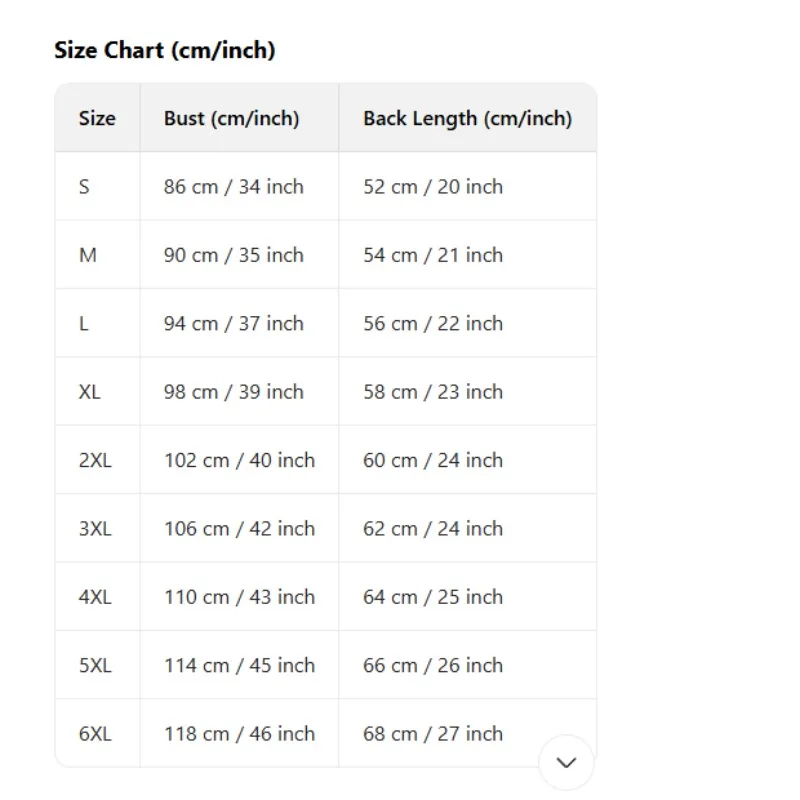Select the 3XL size cell
The width and height of the screenshot is (800, 800).
coord(95,529)
